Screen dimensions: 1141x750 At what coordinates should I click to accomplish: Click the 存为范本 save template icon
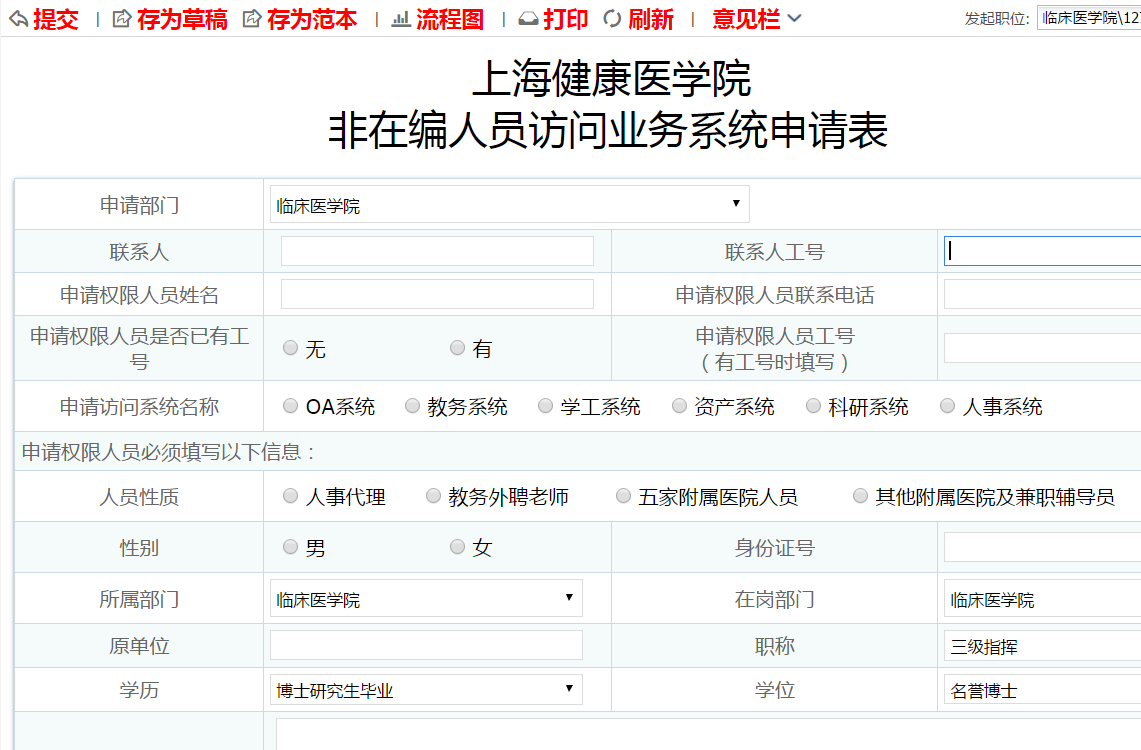pos(252,19)
